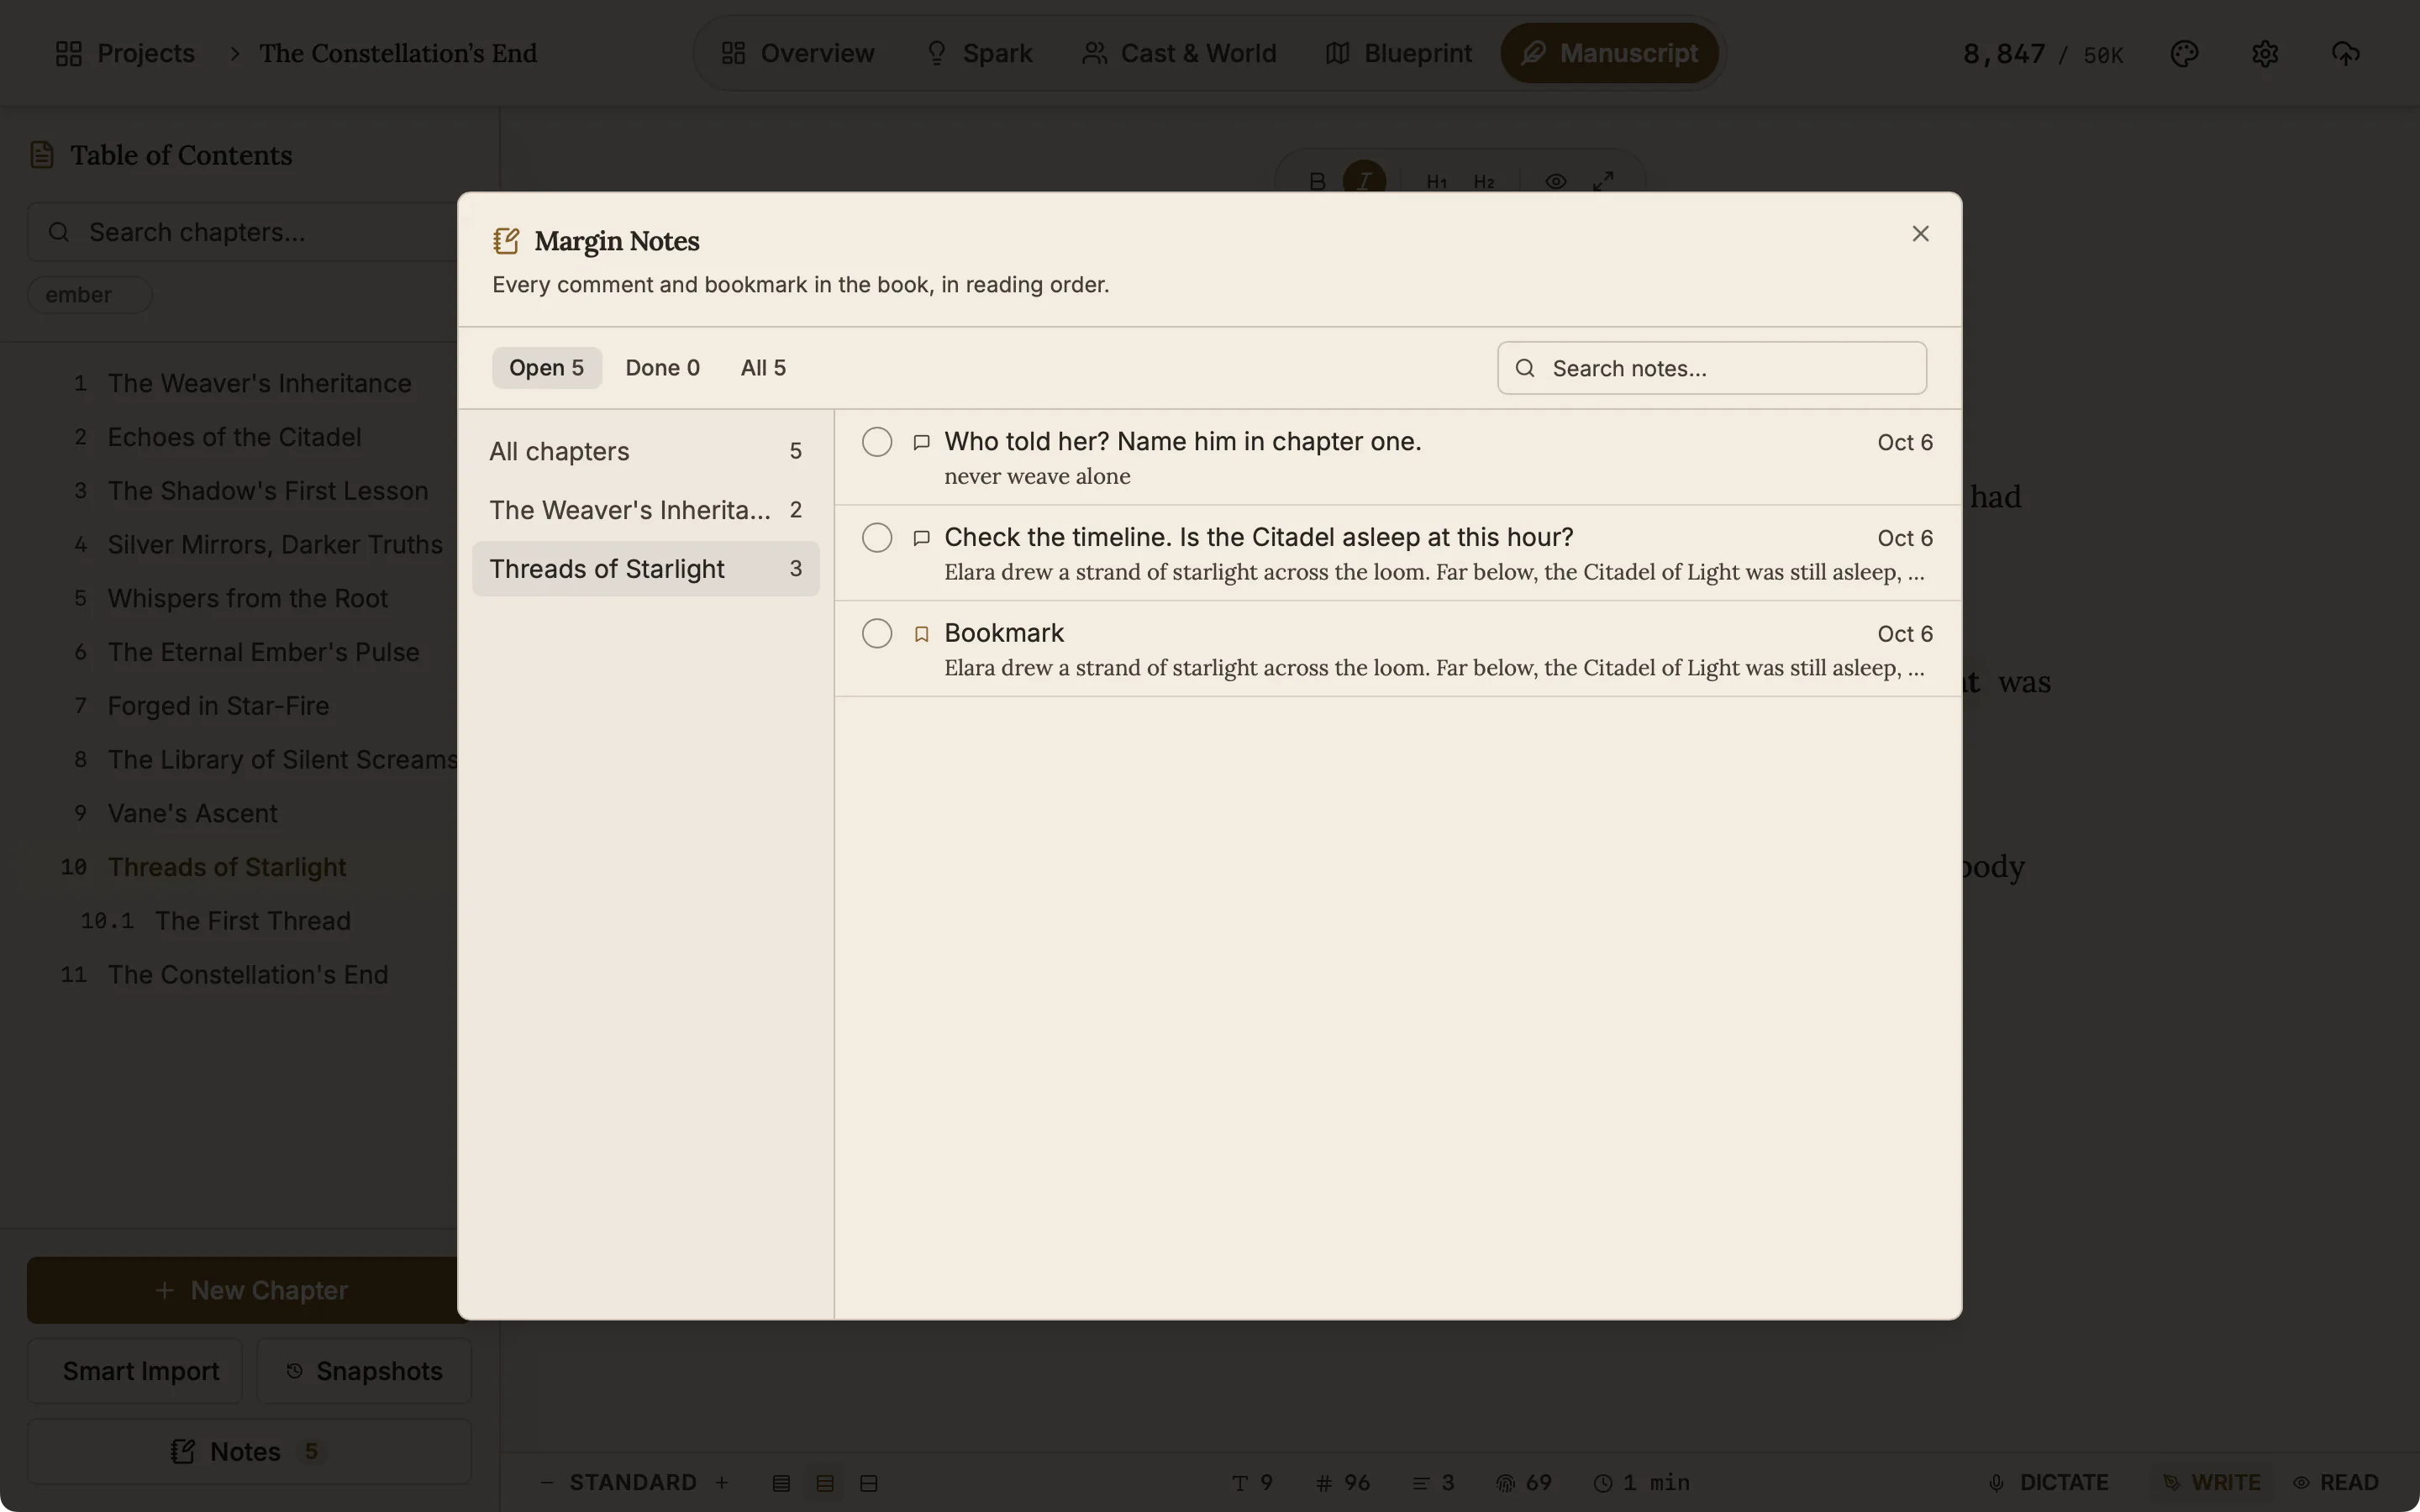This screenshot has width=2420, height=1512.
Task: Open the settings gear icon
Action: pyautogui.click(x=2265, y=53)
